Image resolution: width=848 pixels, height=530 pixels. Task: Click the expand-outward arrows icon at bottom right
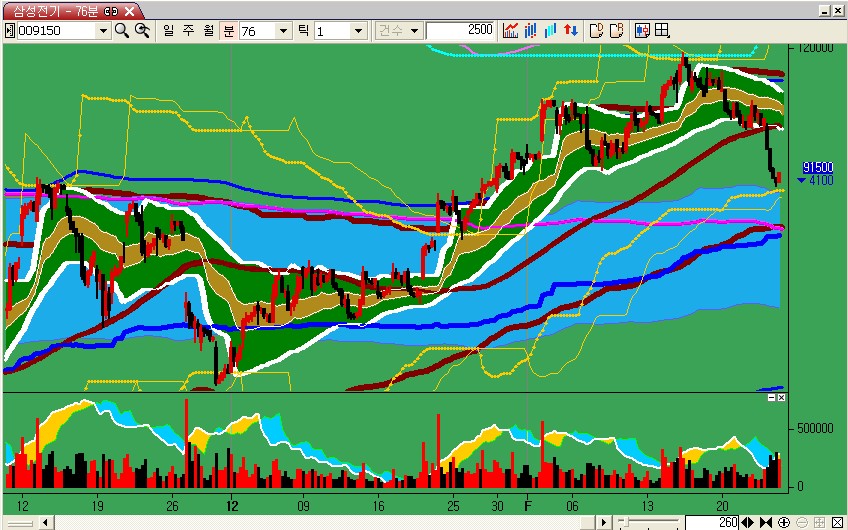click(748, 522)
